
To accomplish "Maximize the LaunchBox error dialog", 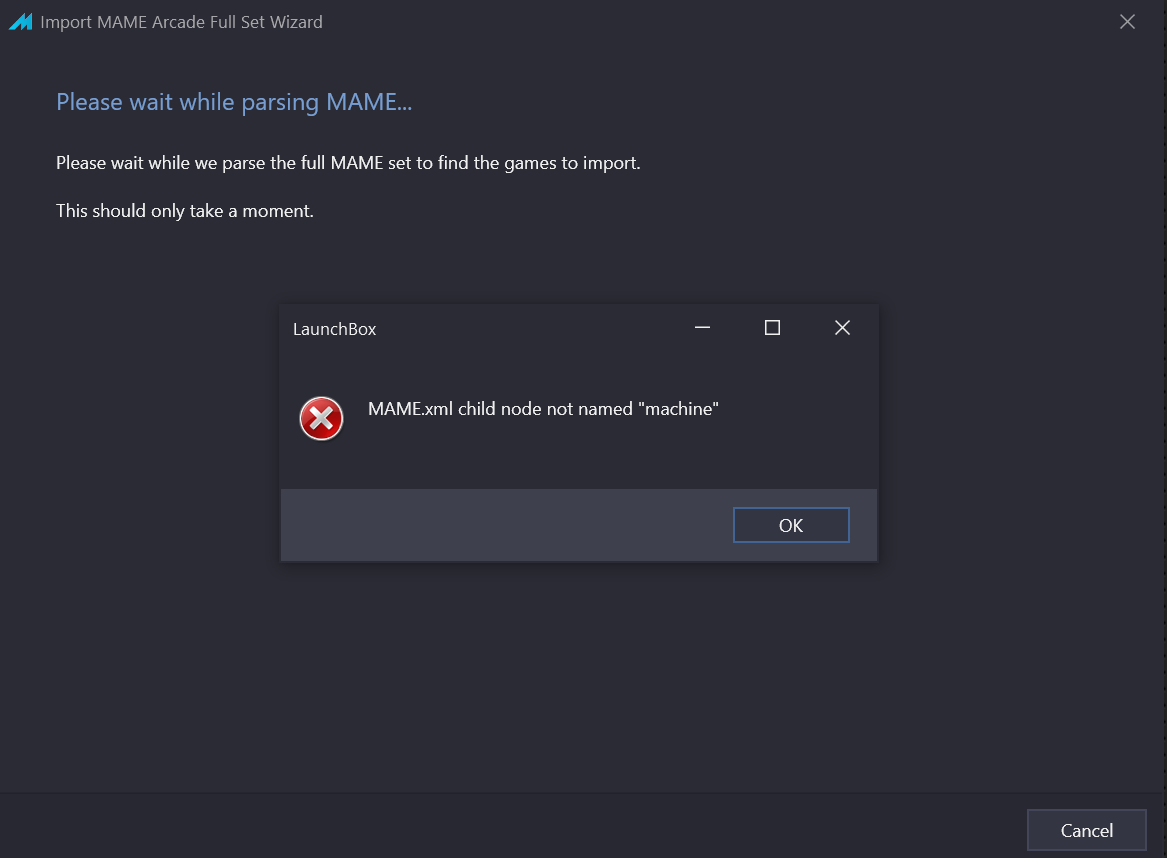I will (x=772, y=328).
